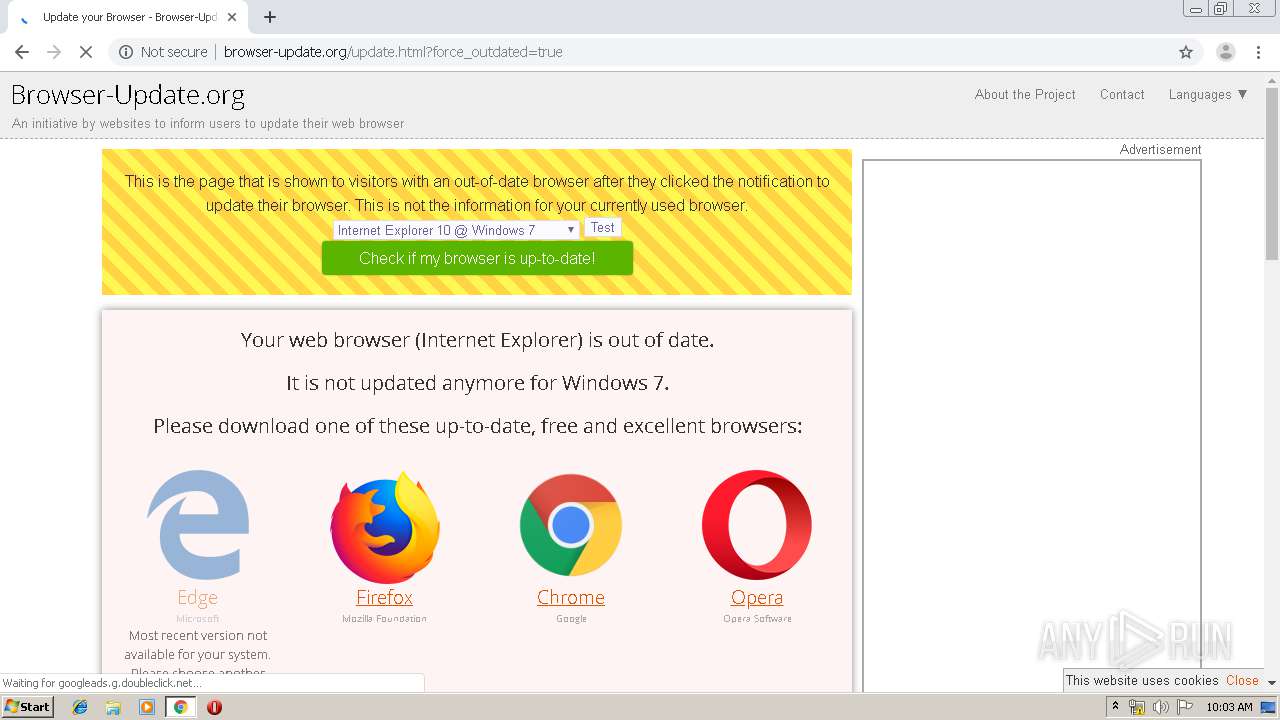Open the network tray icon
The width and height of the screenshot is (1280, 720).
tap(1137, 707)
